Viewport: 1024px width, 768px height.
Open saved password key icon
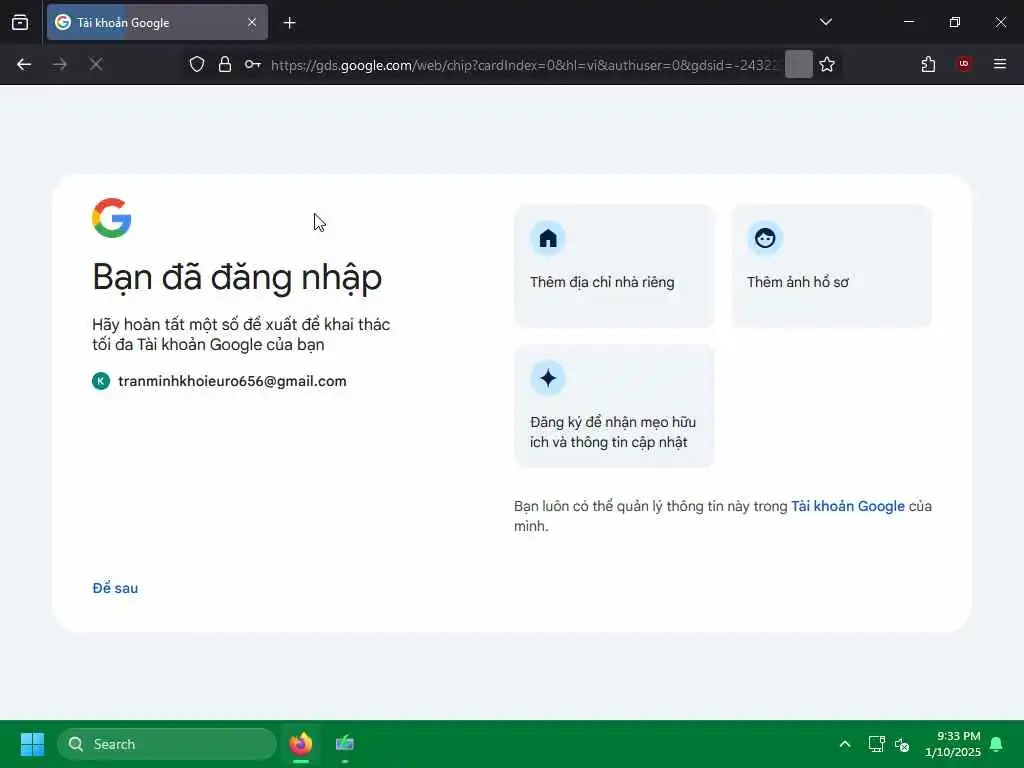(x=253, y=64)
